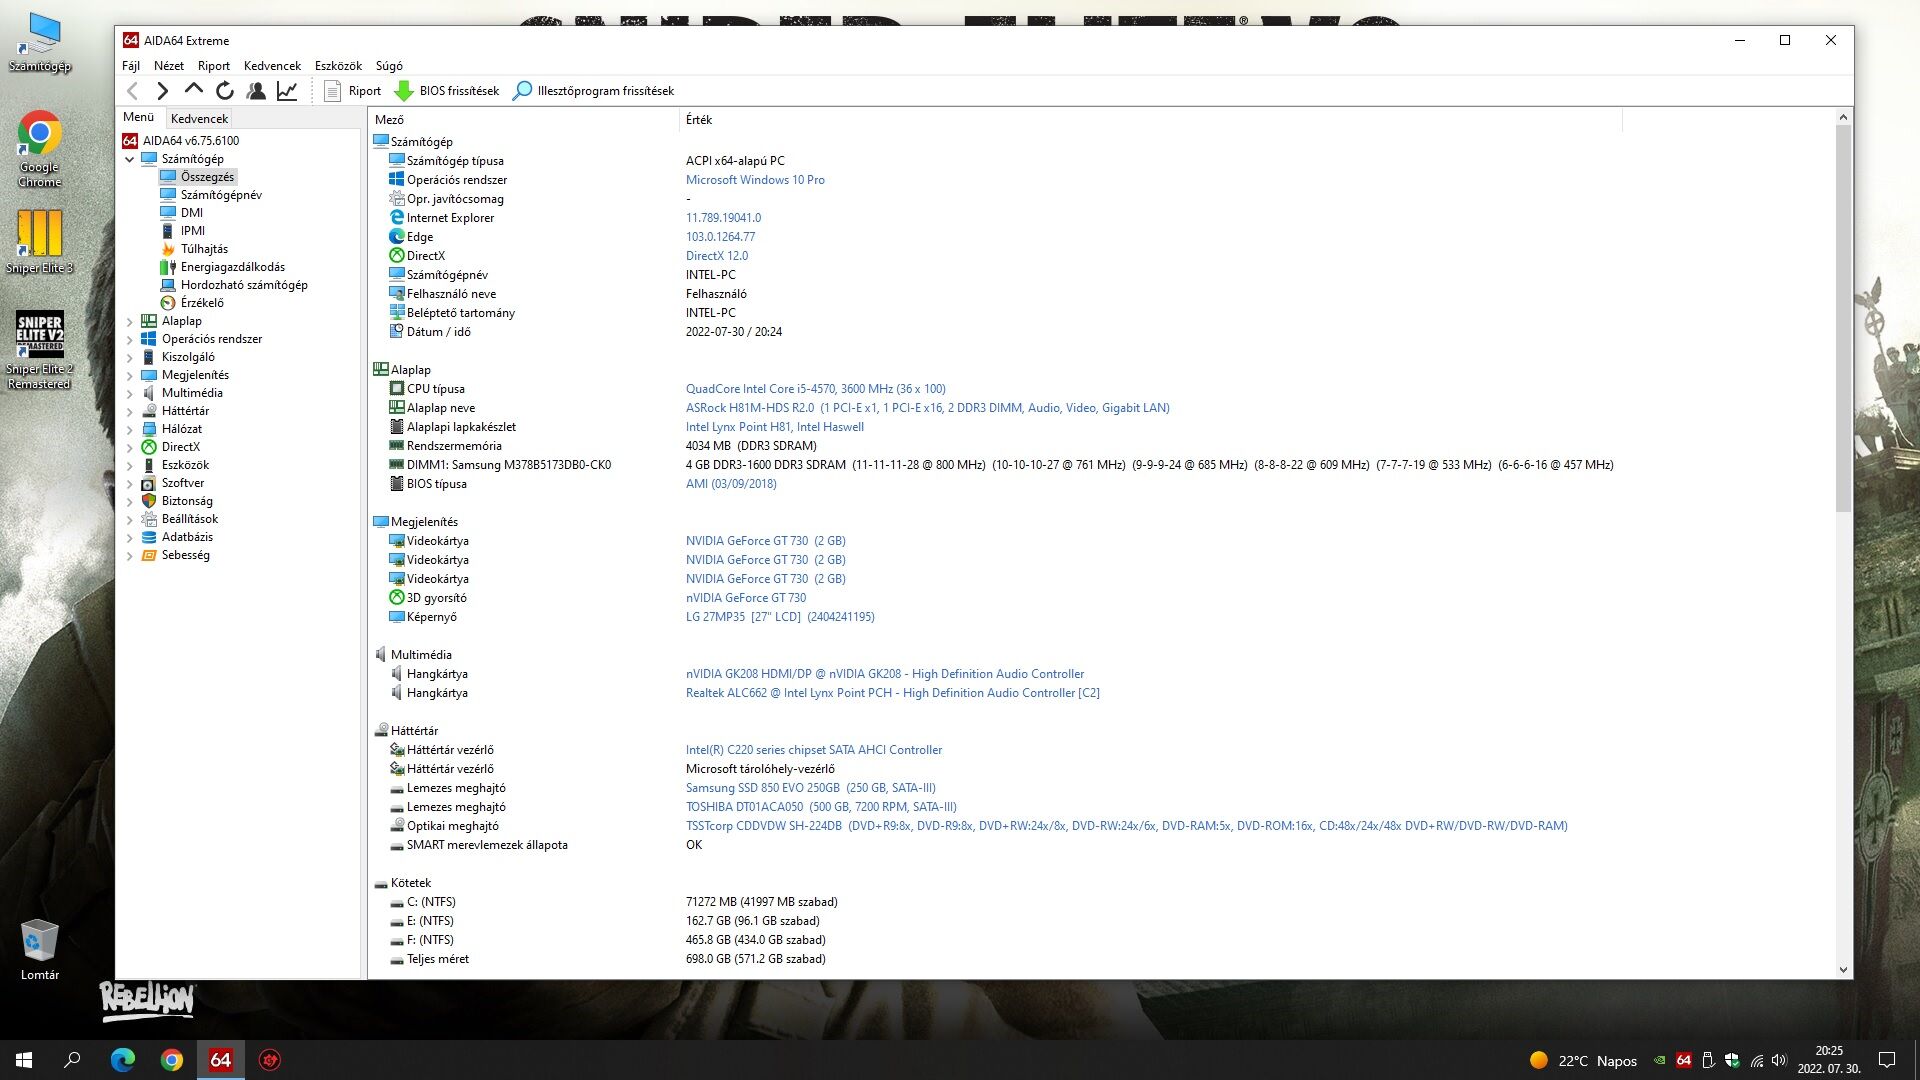Viewport: 1920px width, 1080px height.
Task: Expand the Háttértár tree node
Action: pos(129,412)
